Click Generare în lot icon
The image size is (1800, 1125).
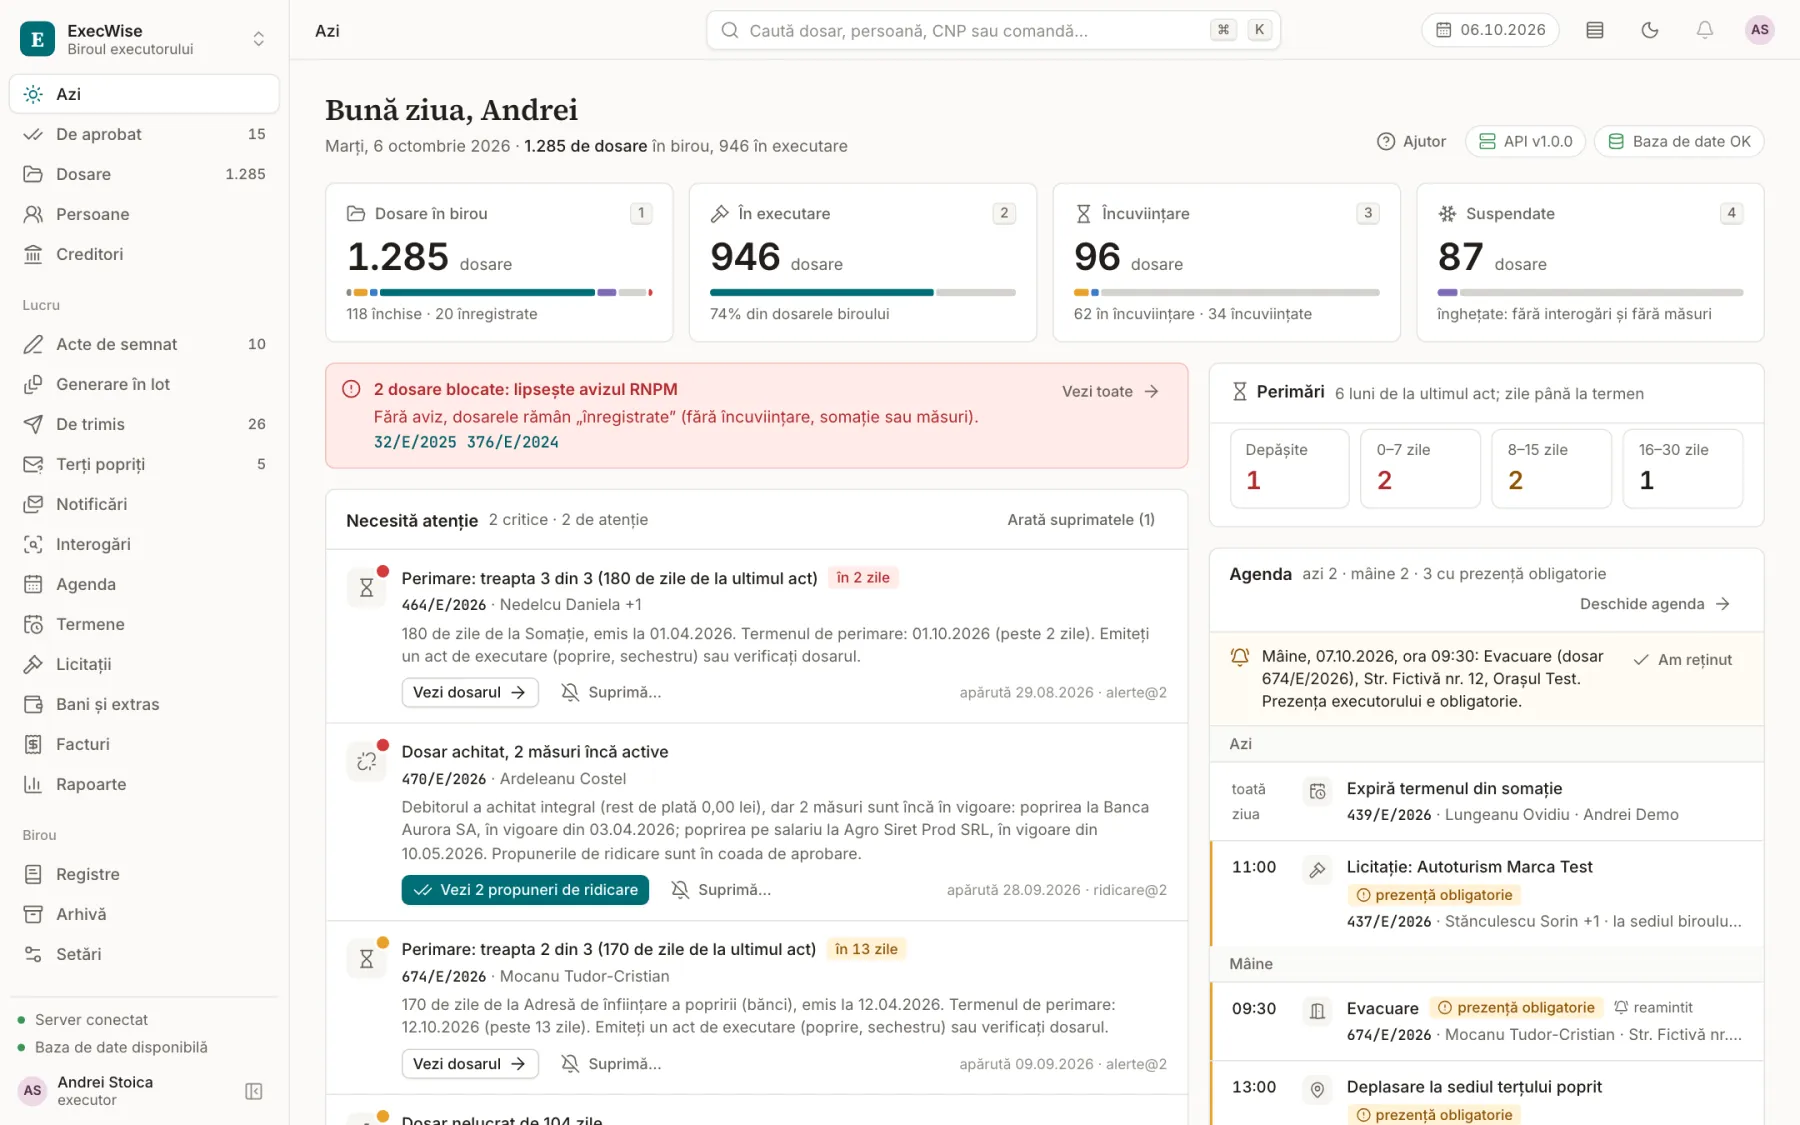33,384
